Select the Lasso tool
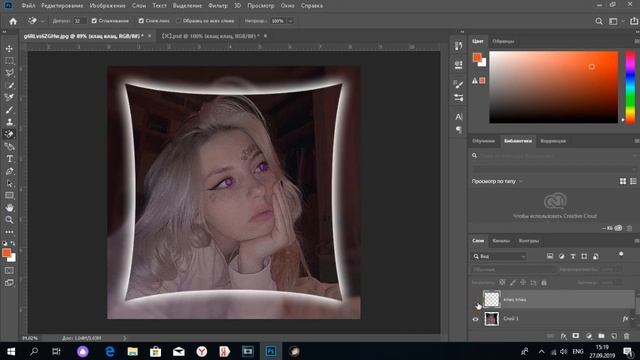 (9, 73)
